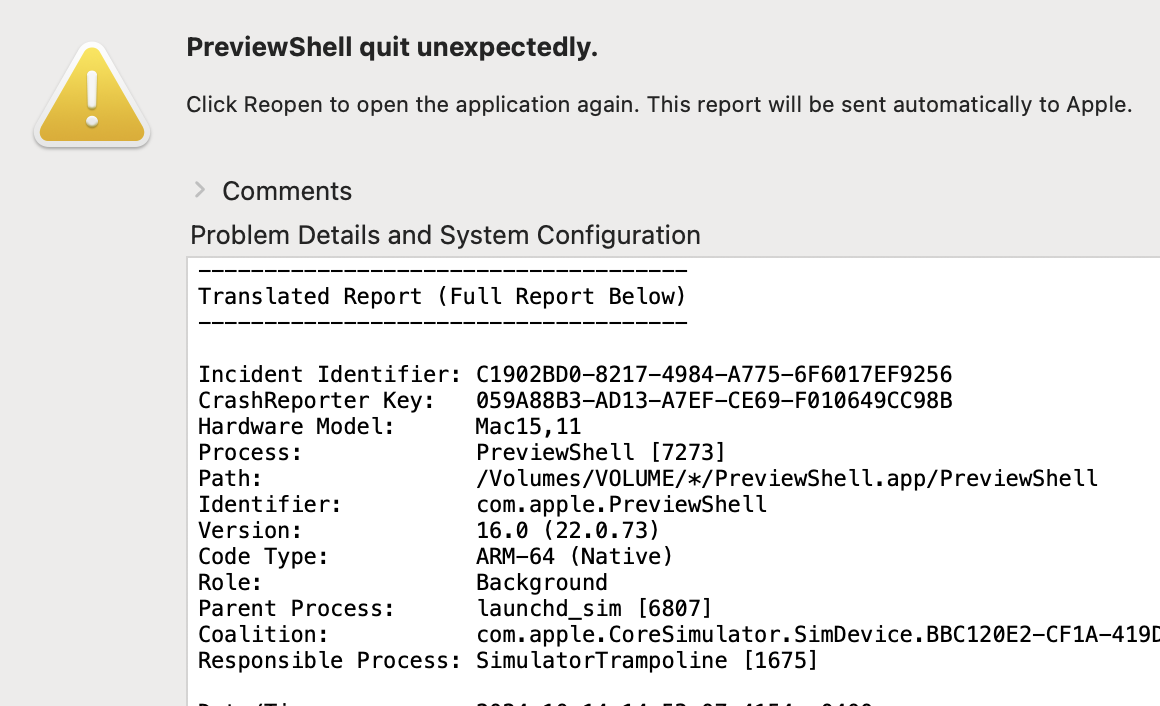The image size is (1160, 706).
Task: Click the Hardware Model value Mac15,11
Action: pos(528,426)
